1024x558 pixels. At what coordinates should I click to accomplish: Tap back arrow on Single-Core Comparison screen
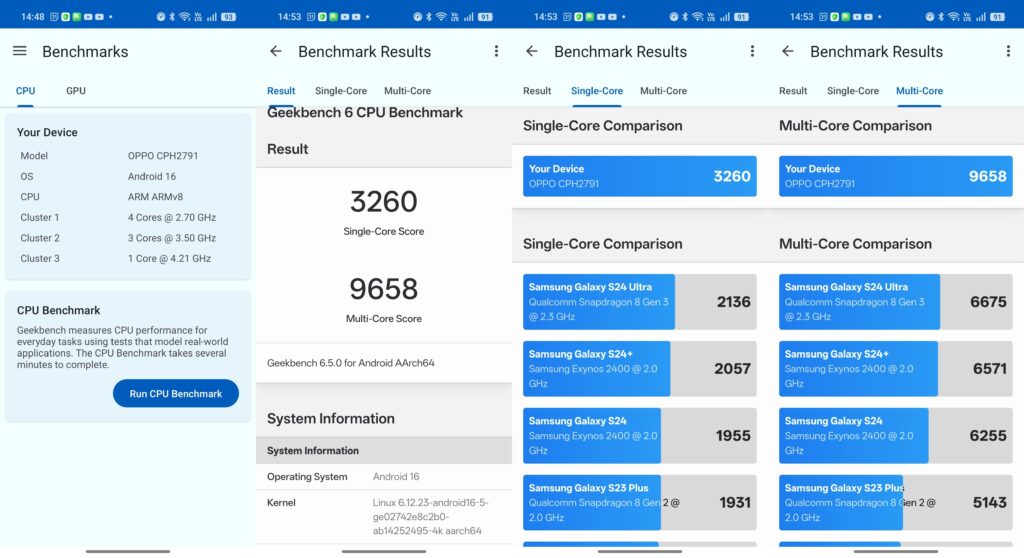point(532,51)
